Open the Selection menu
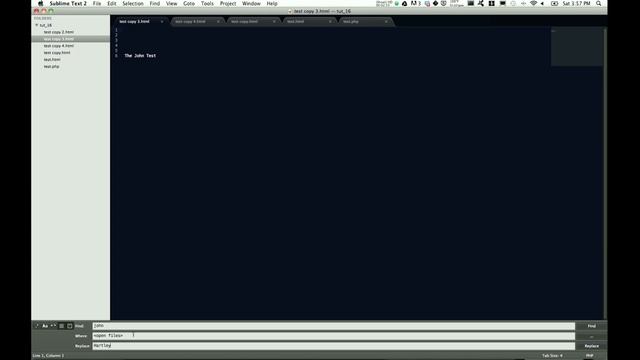Image resolution: width=640 pixels, height=360 pixels. 133,3
